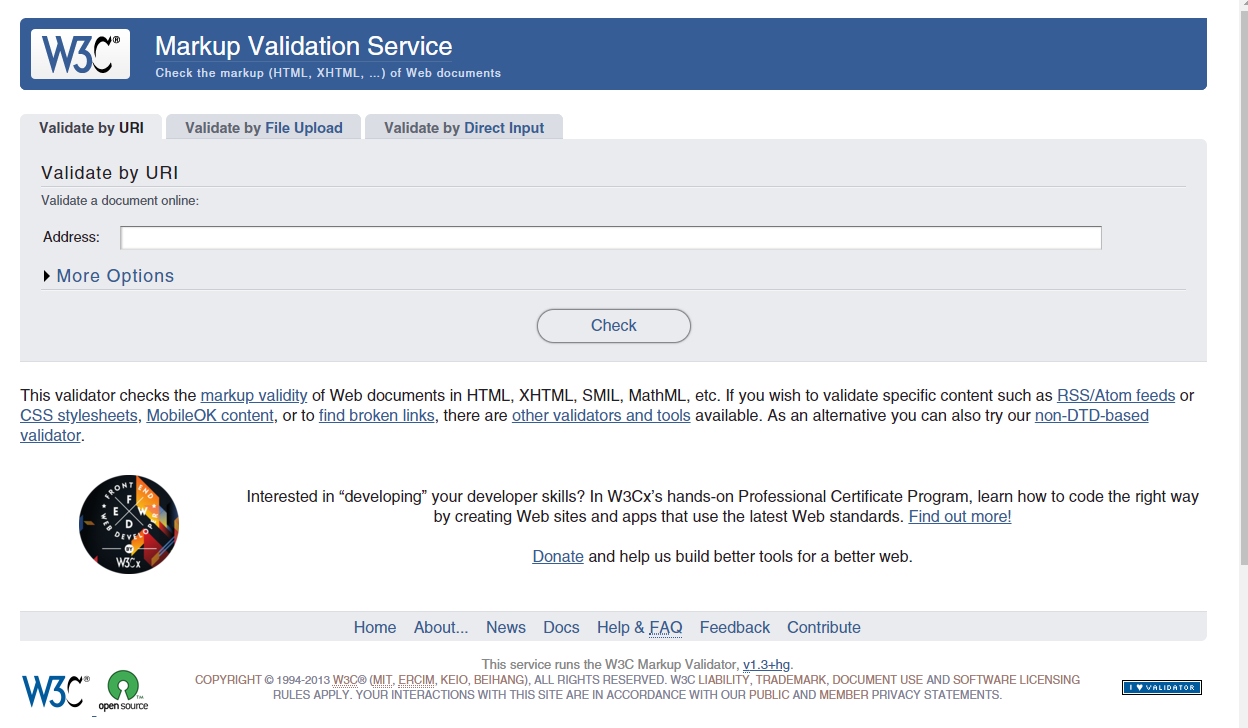The height and width of the screenshot is (728, 1248).
Task: Open the non-DTD-based validator link
Action: tap(1092, 415)
